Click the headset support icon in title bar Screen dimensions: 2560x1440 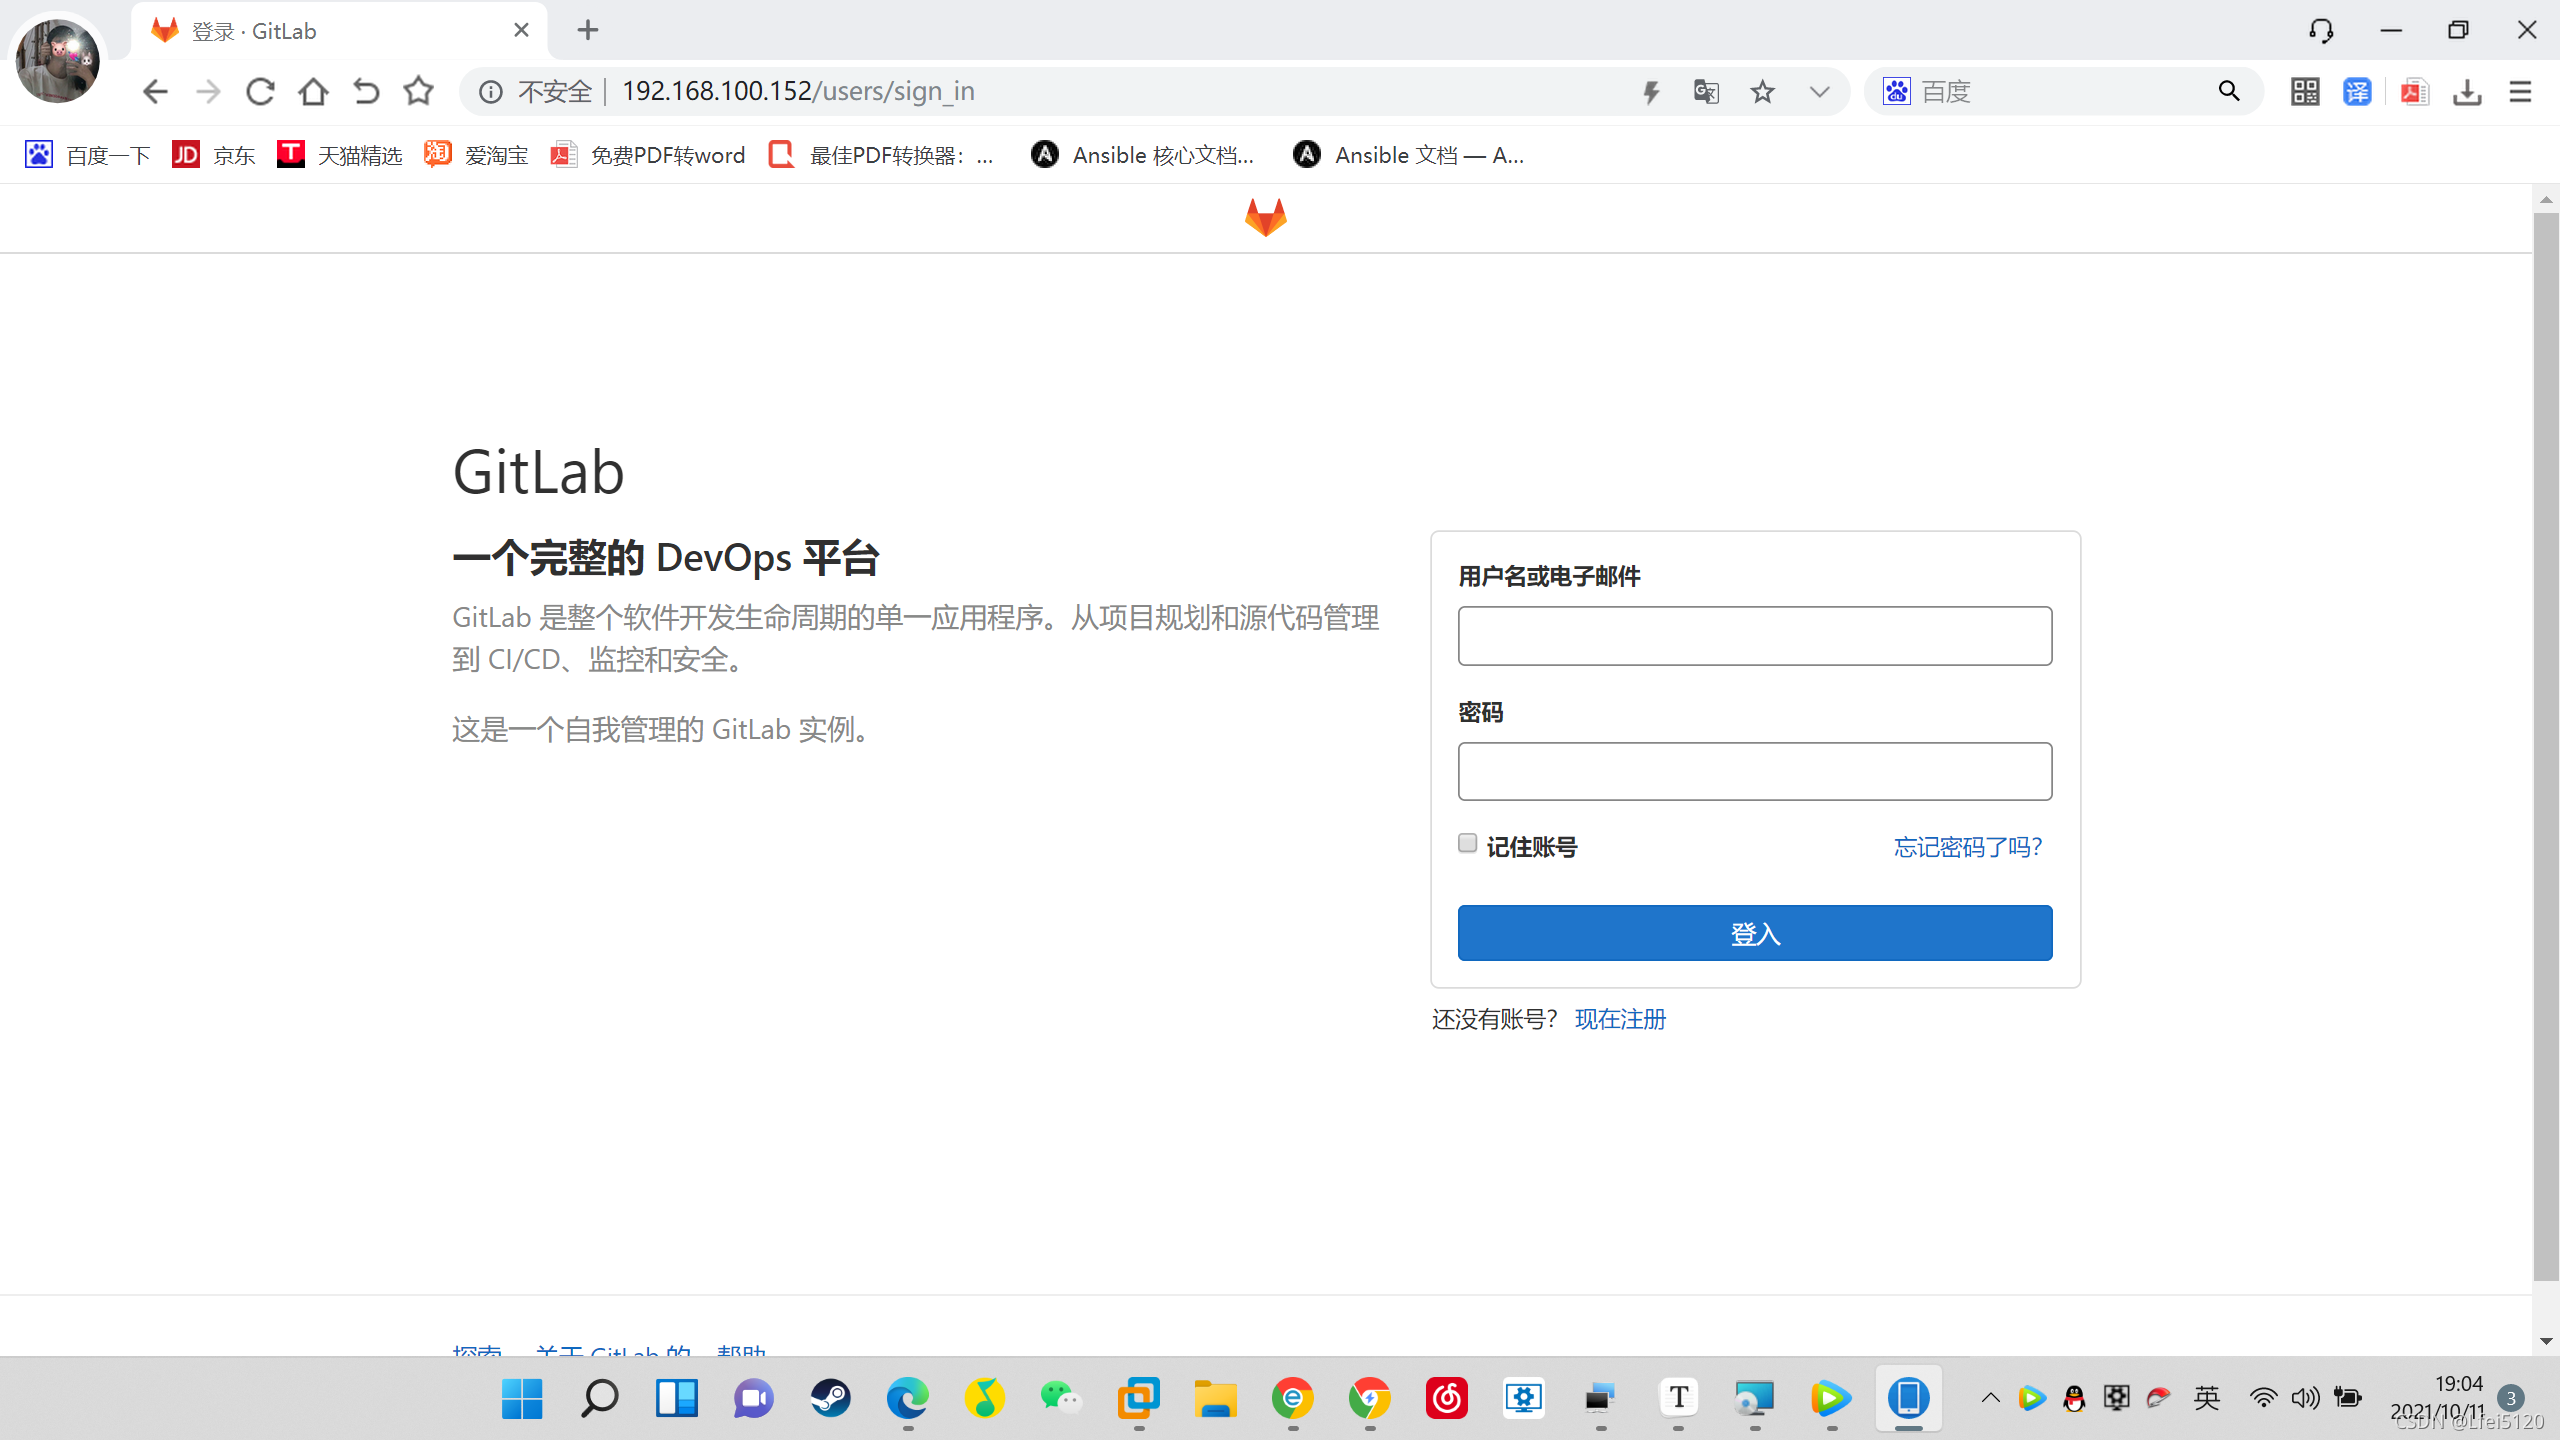(2321, 31)
